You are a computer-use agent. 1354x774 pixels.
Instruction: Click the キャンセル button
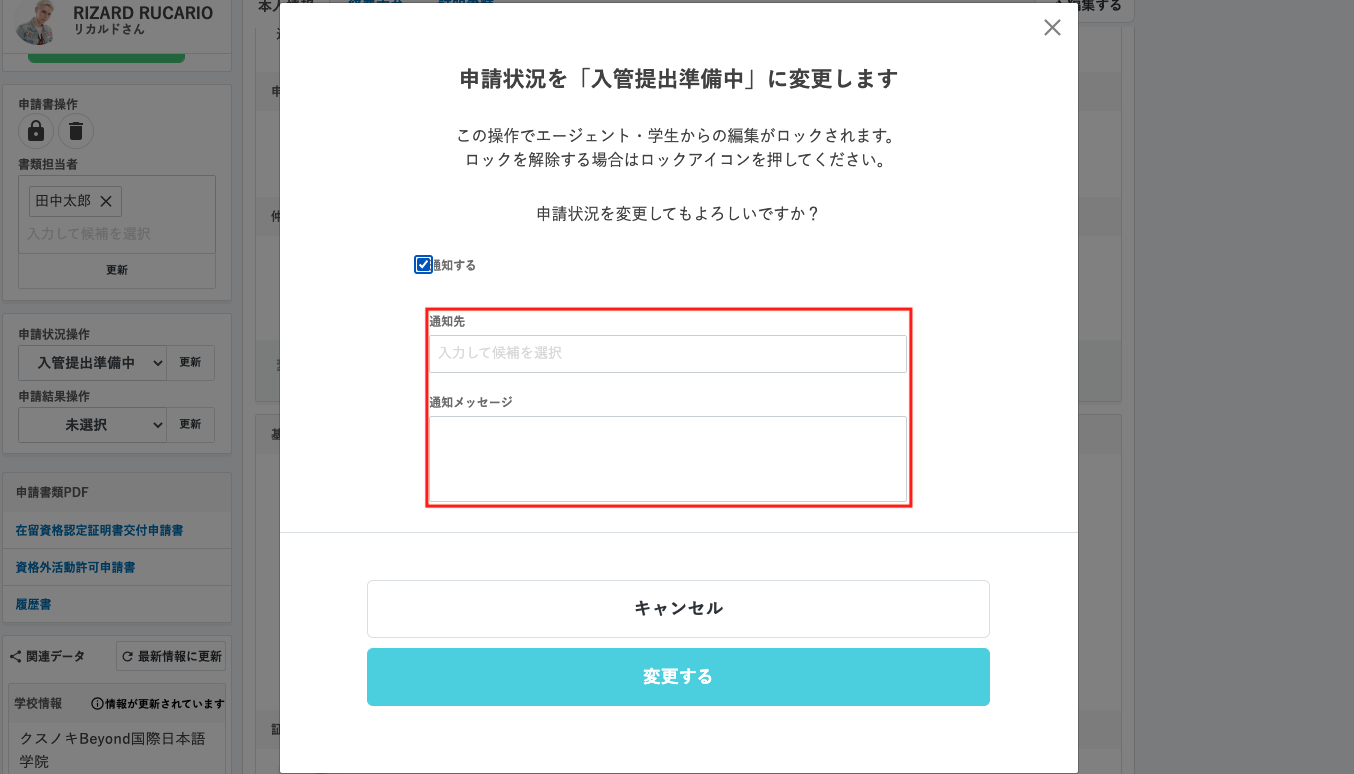[678, 609]
